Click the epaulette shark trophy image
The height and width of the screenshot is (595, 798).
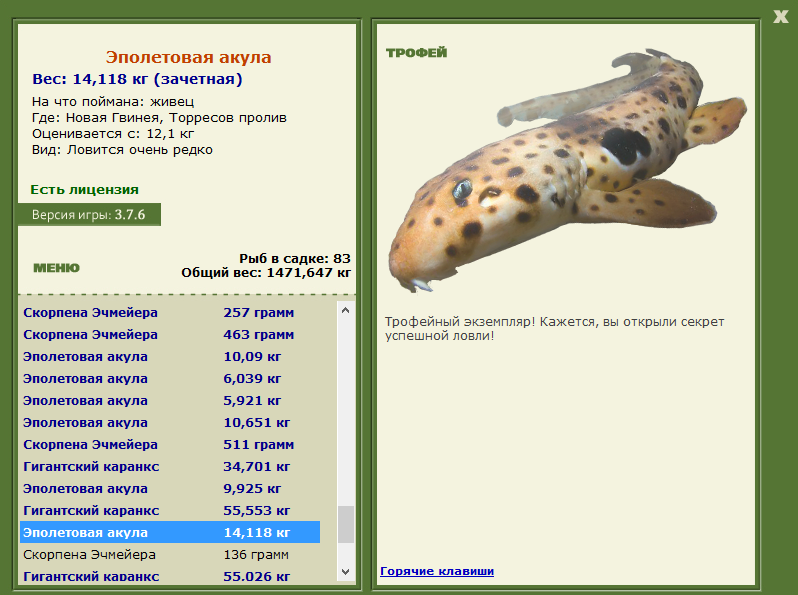[x=567, y=171]
